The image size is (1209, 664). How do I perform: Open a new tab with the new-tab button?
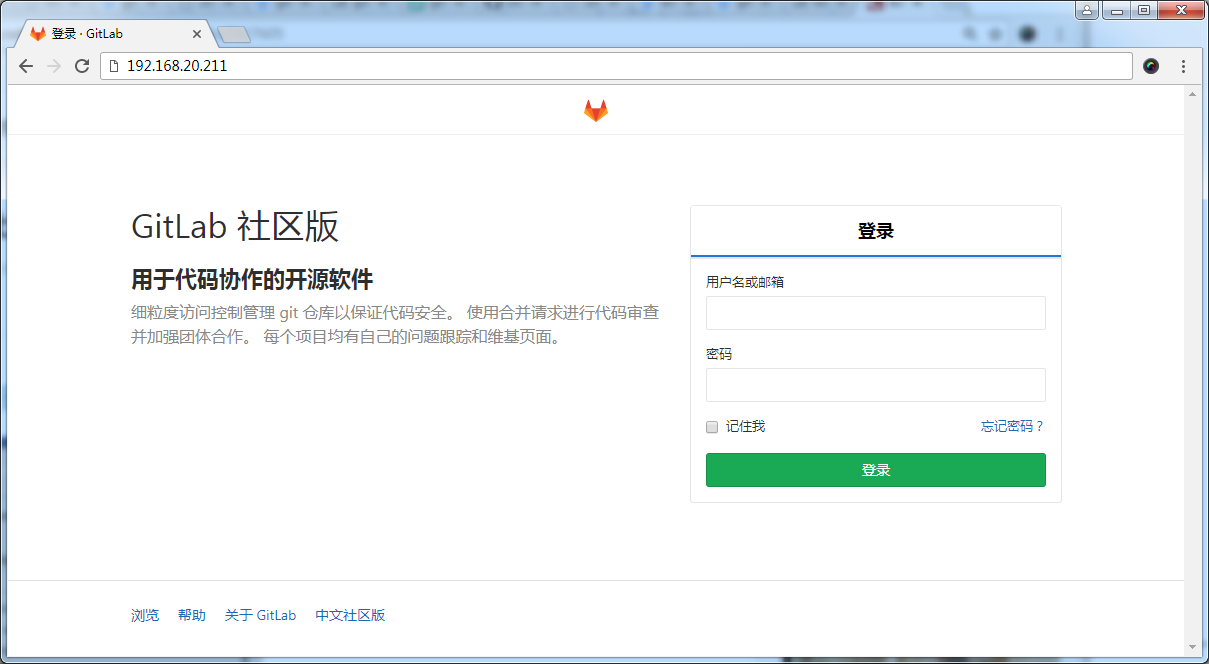tap(234, 35)
